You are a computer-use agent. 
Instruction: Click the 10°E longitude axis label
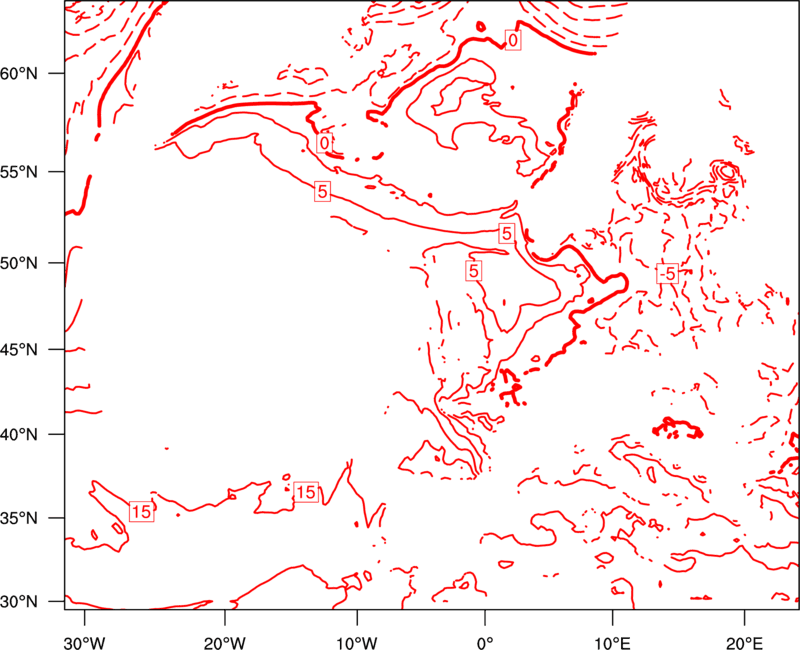coord(612,643)
